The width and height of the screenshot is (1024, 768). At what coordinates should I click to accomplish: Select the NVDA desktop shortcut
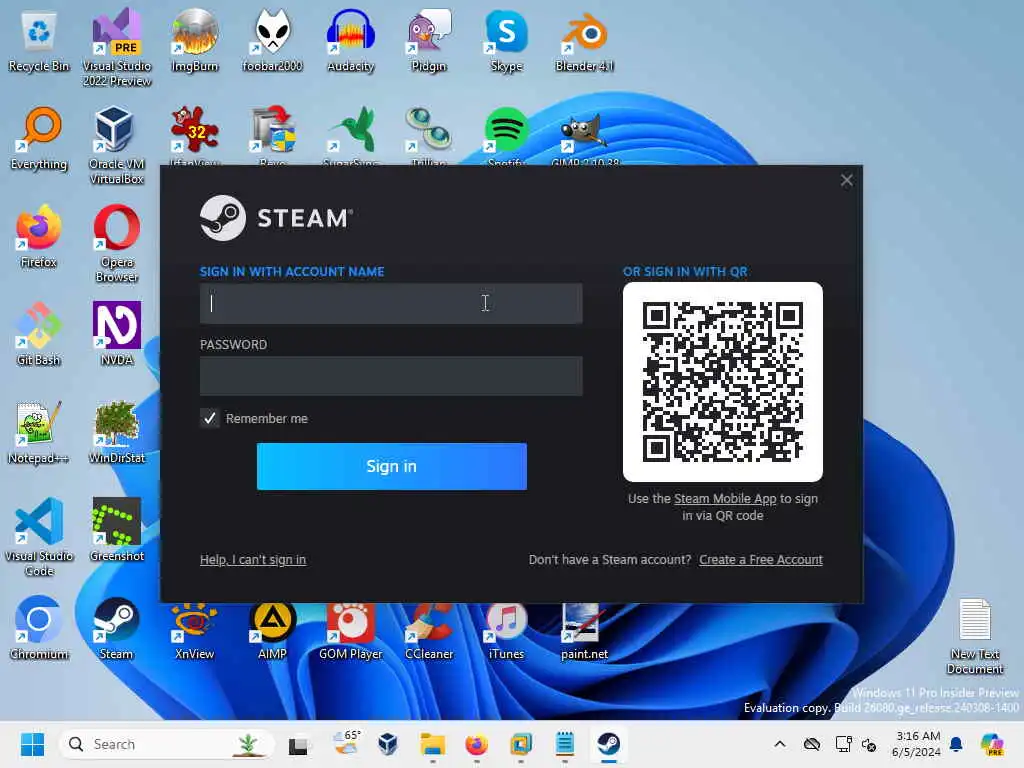click(117, 334)
